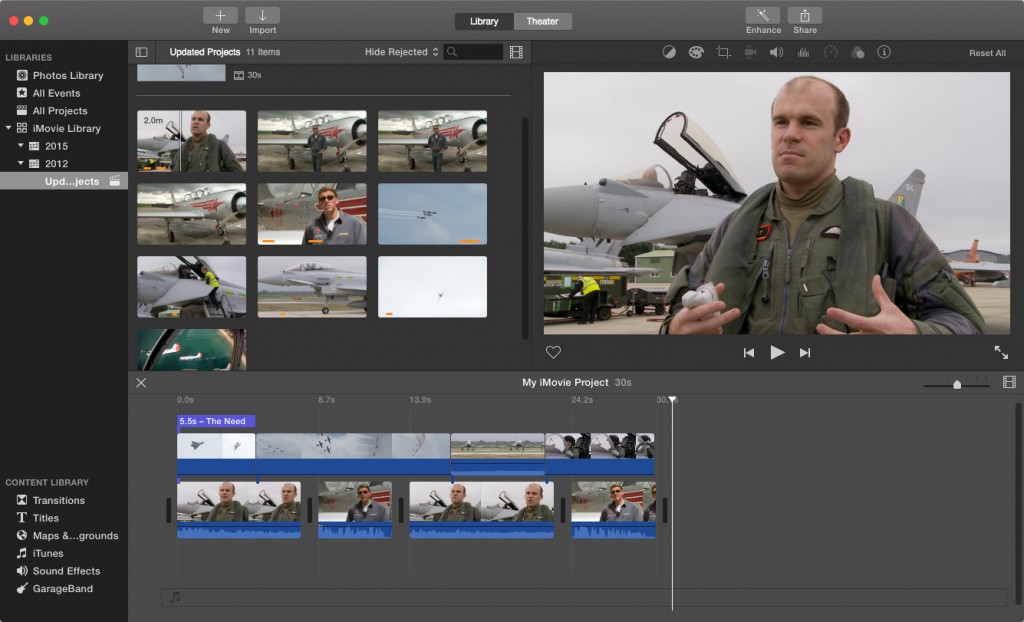Open the color balance adjustment tool

coord(669,52)
